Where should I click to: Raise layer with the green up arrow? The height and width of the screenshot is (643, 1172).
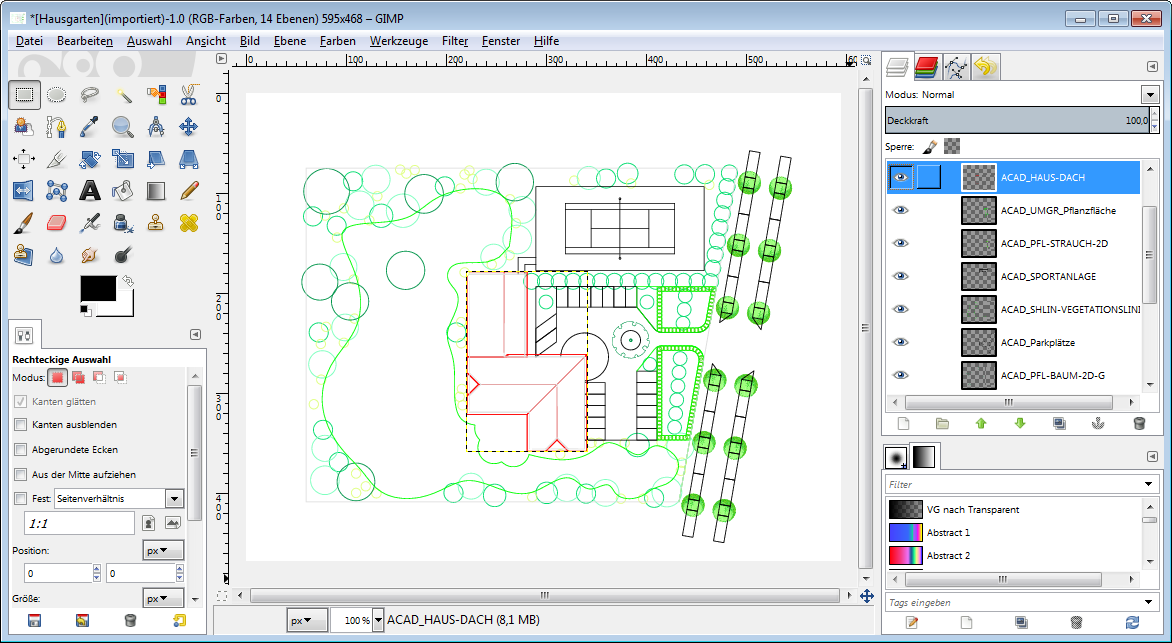click(981, 423)
